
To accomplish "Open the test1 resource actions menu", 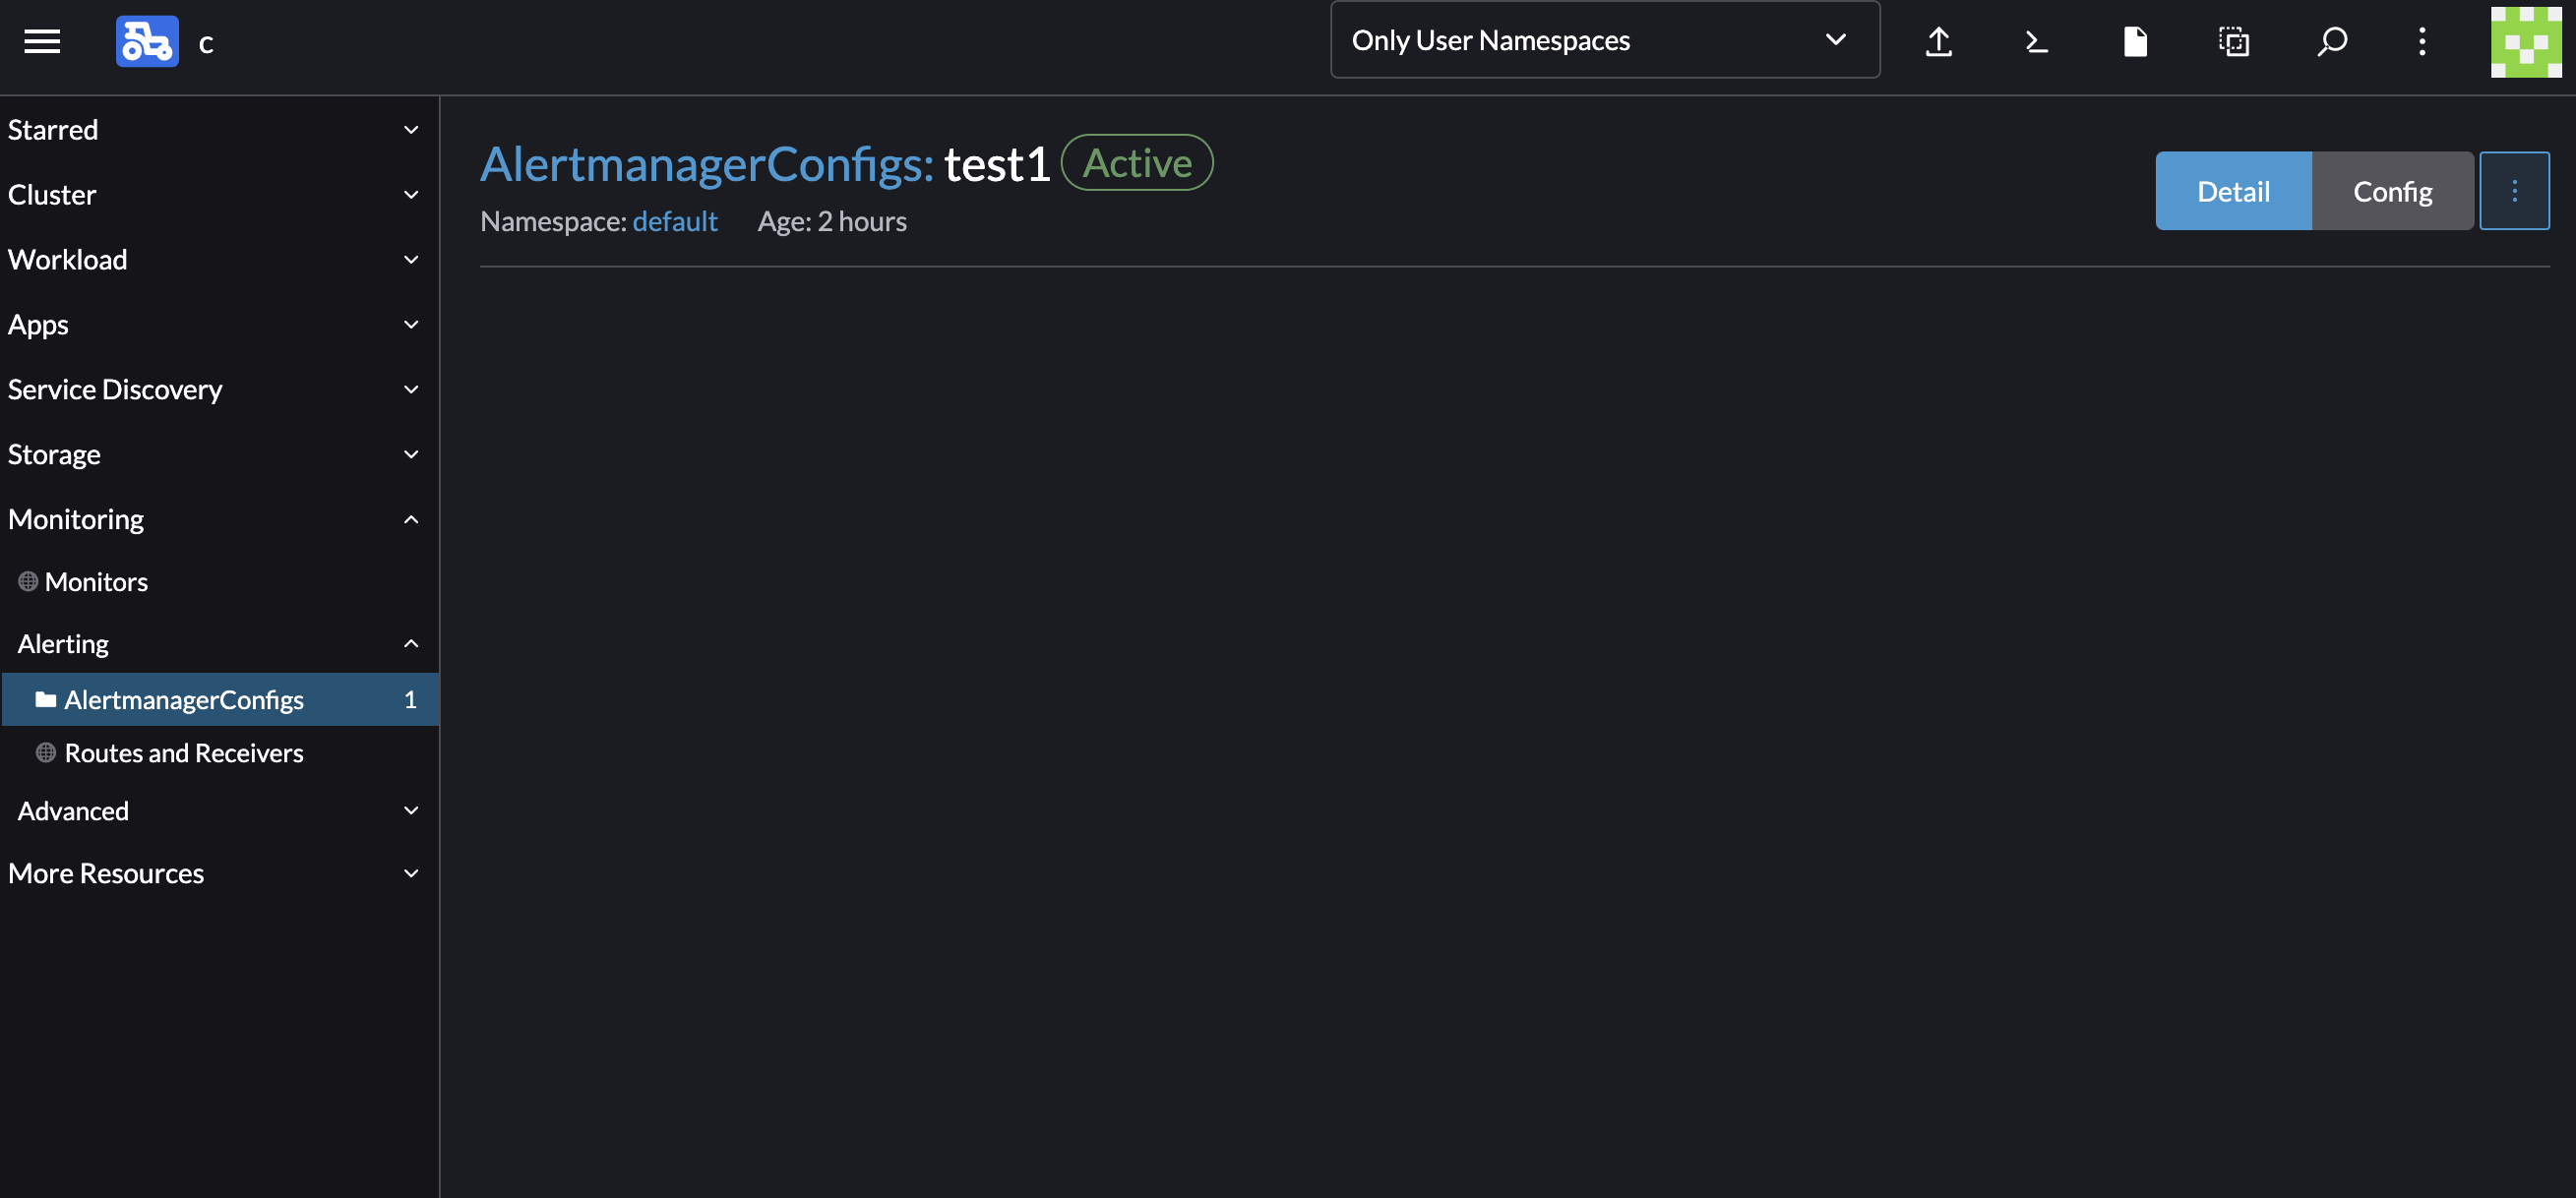I will pyautogui.click(x=2514, y=191).
